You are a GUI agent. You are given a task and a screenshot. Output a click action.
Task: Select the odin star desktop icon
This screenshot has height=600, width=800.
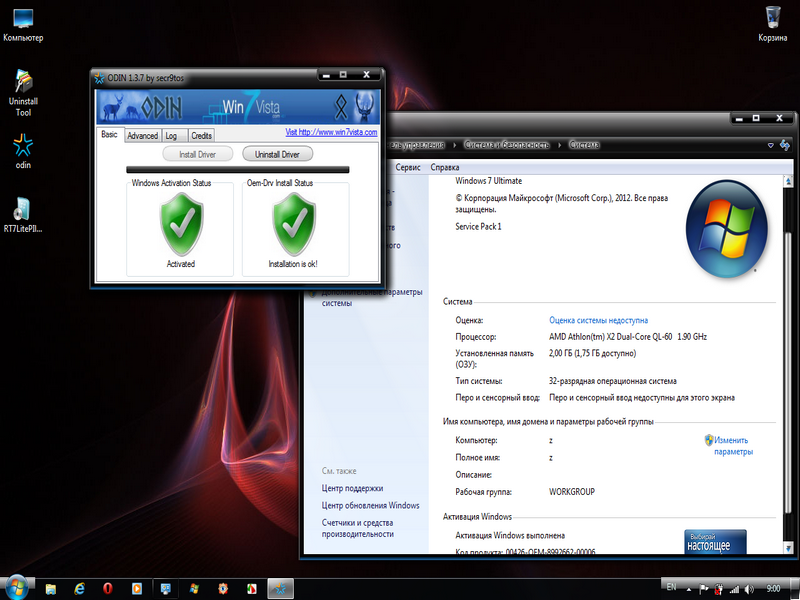(x=23, y=151)
